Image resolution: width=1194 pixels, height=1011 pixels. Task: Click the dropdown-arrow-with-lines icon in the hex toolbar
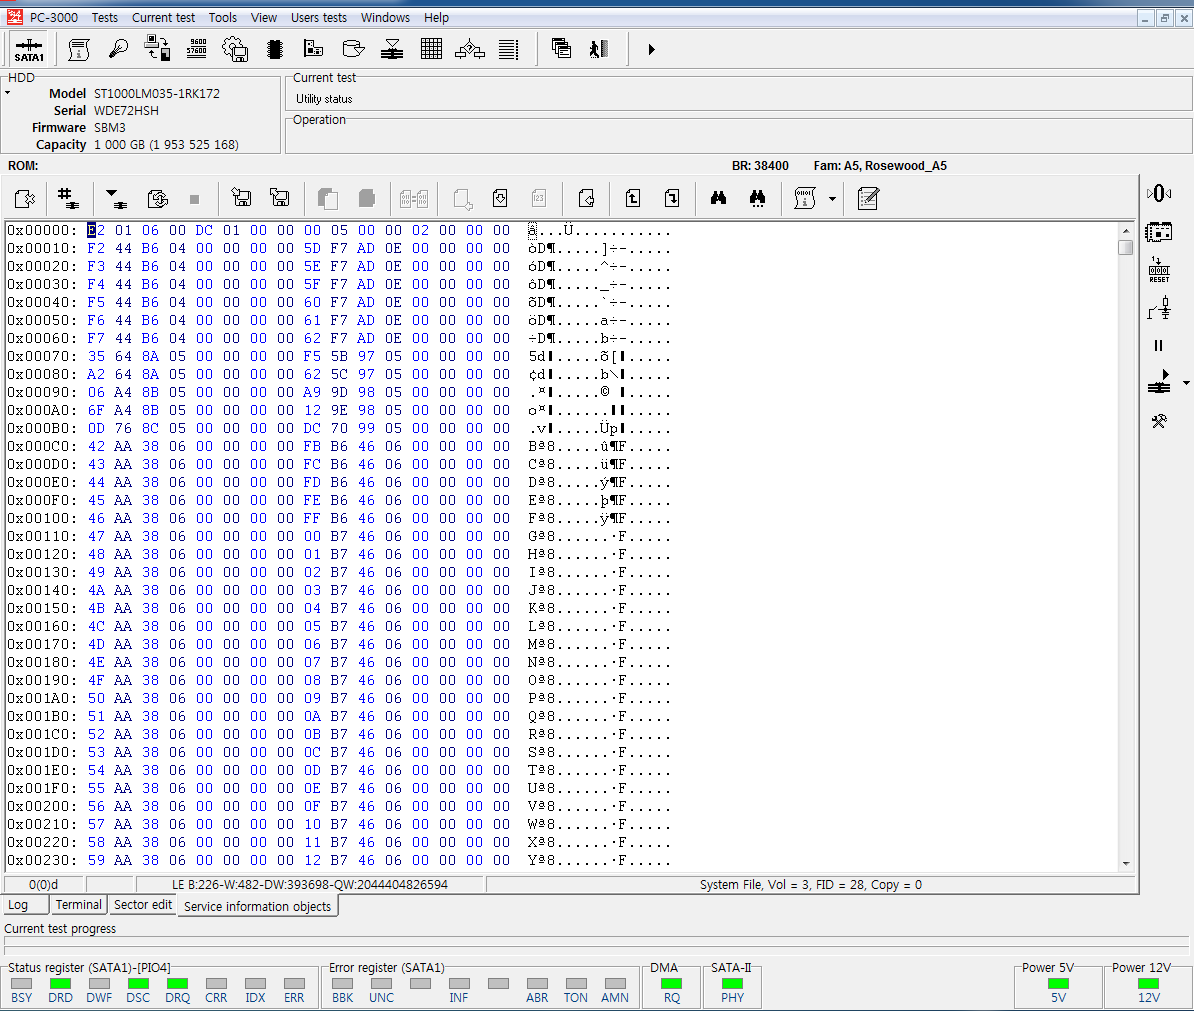(x=116, y=199)
